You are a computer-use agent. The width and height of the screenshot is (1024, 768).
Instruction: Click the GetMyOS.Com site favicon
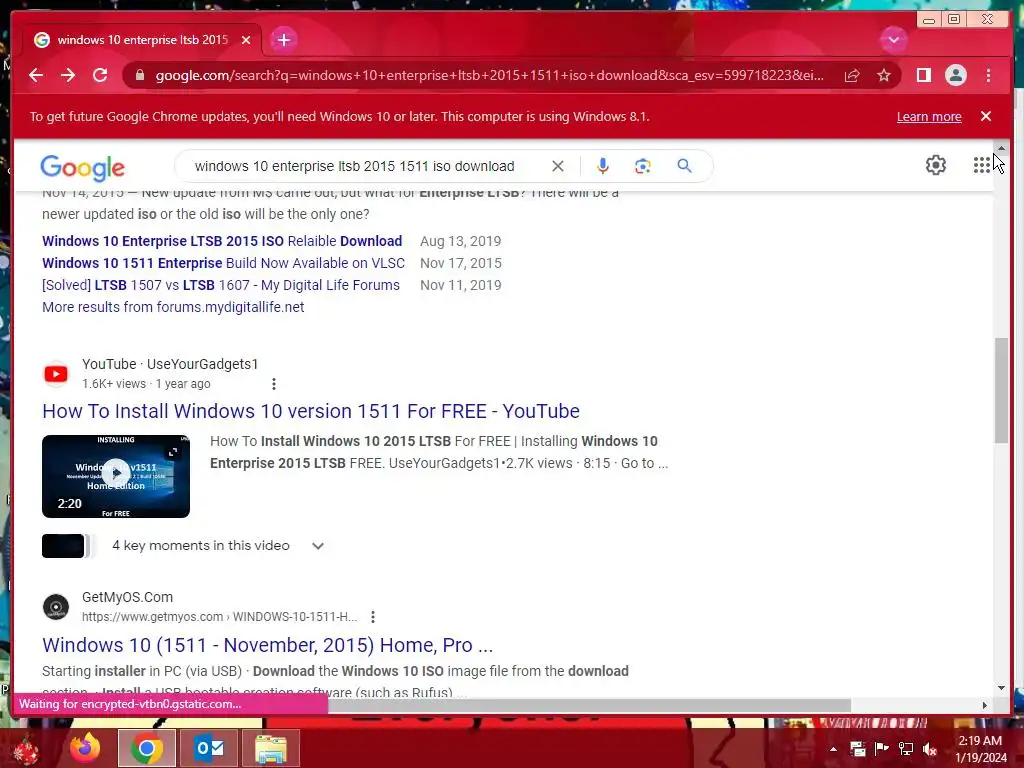pos(56,607)
